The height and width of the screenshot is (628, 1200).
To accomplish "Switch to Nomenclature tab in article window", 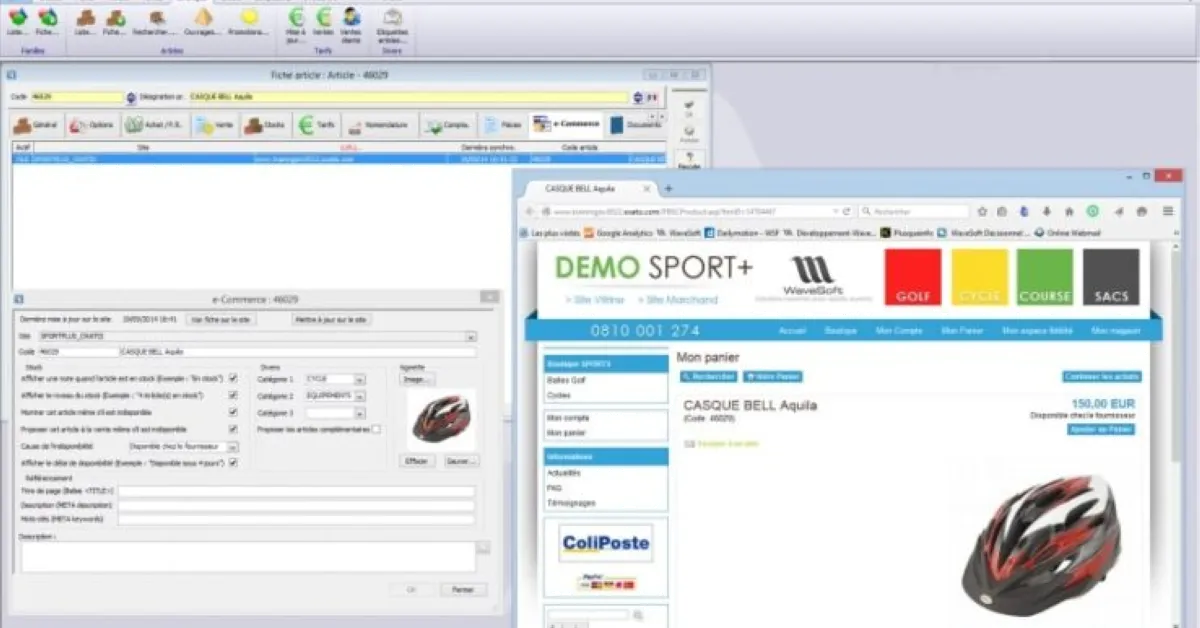I will coord(379,125).
